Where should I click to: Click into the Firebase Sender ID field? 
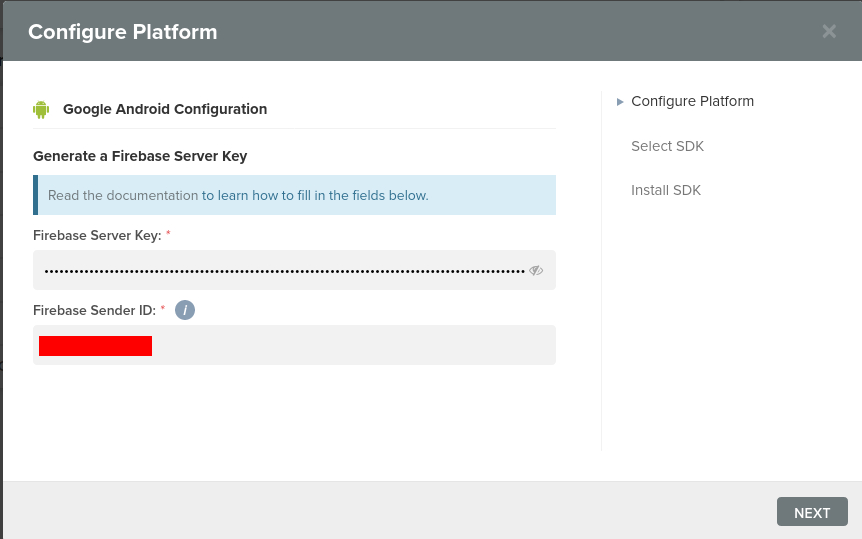(x=350, y=345)
